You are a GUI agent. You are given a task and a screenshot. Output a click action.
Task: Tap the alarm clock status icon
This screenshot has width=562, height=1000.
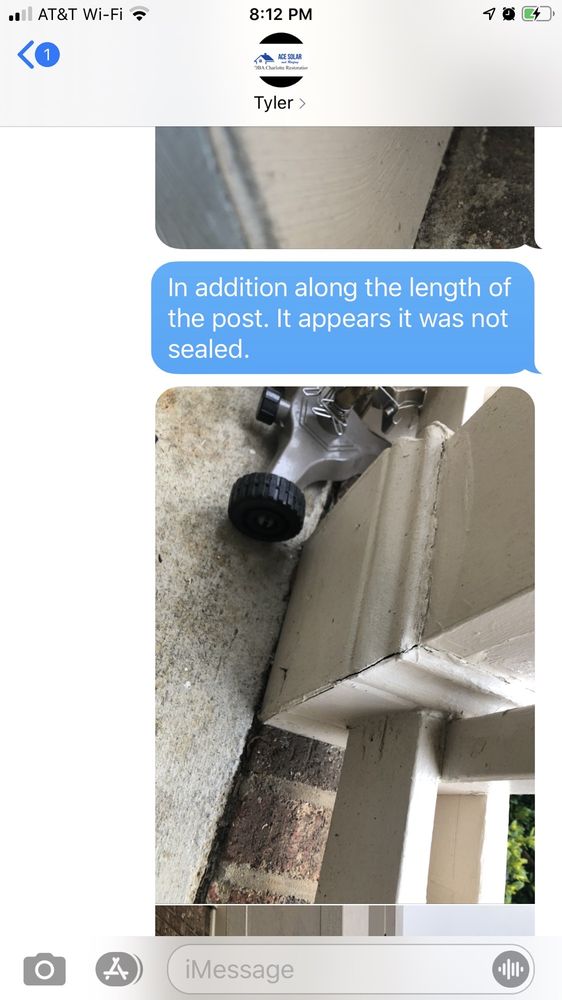click(508, 13)
